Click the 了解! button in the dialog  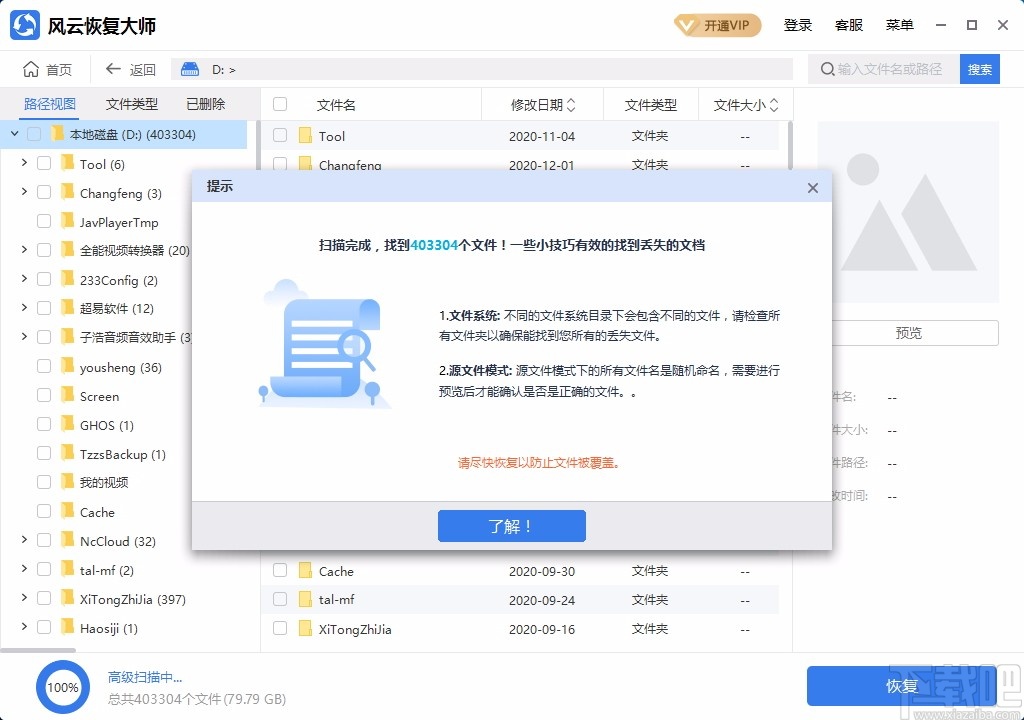(511, 525)
